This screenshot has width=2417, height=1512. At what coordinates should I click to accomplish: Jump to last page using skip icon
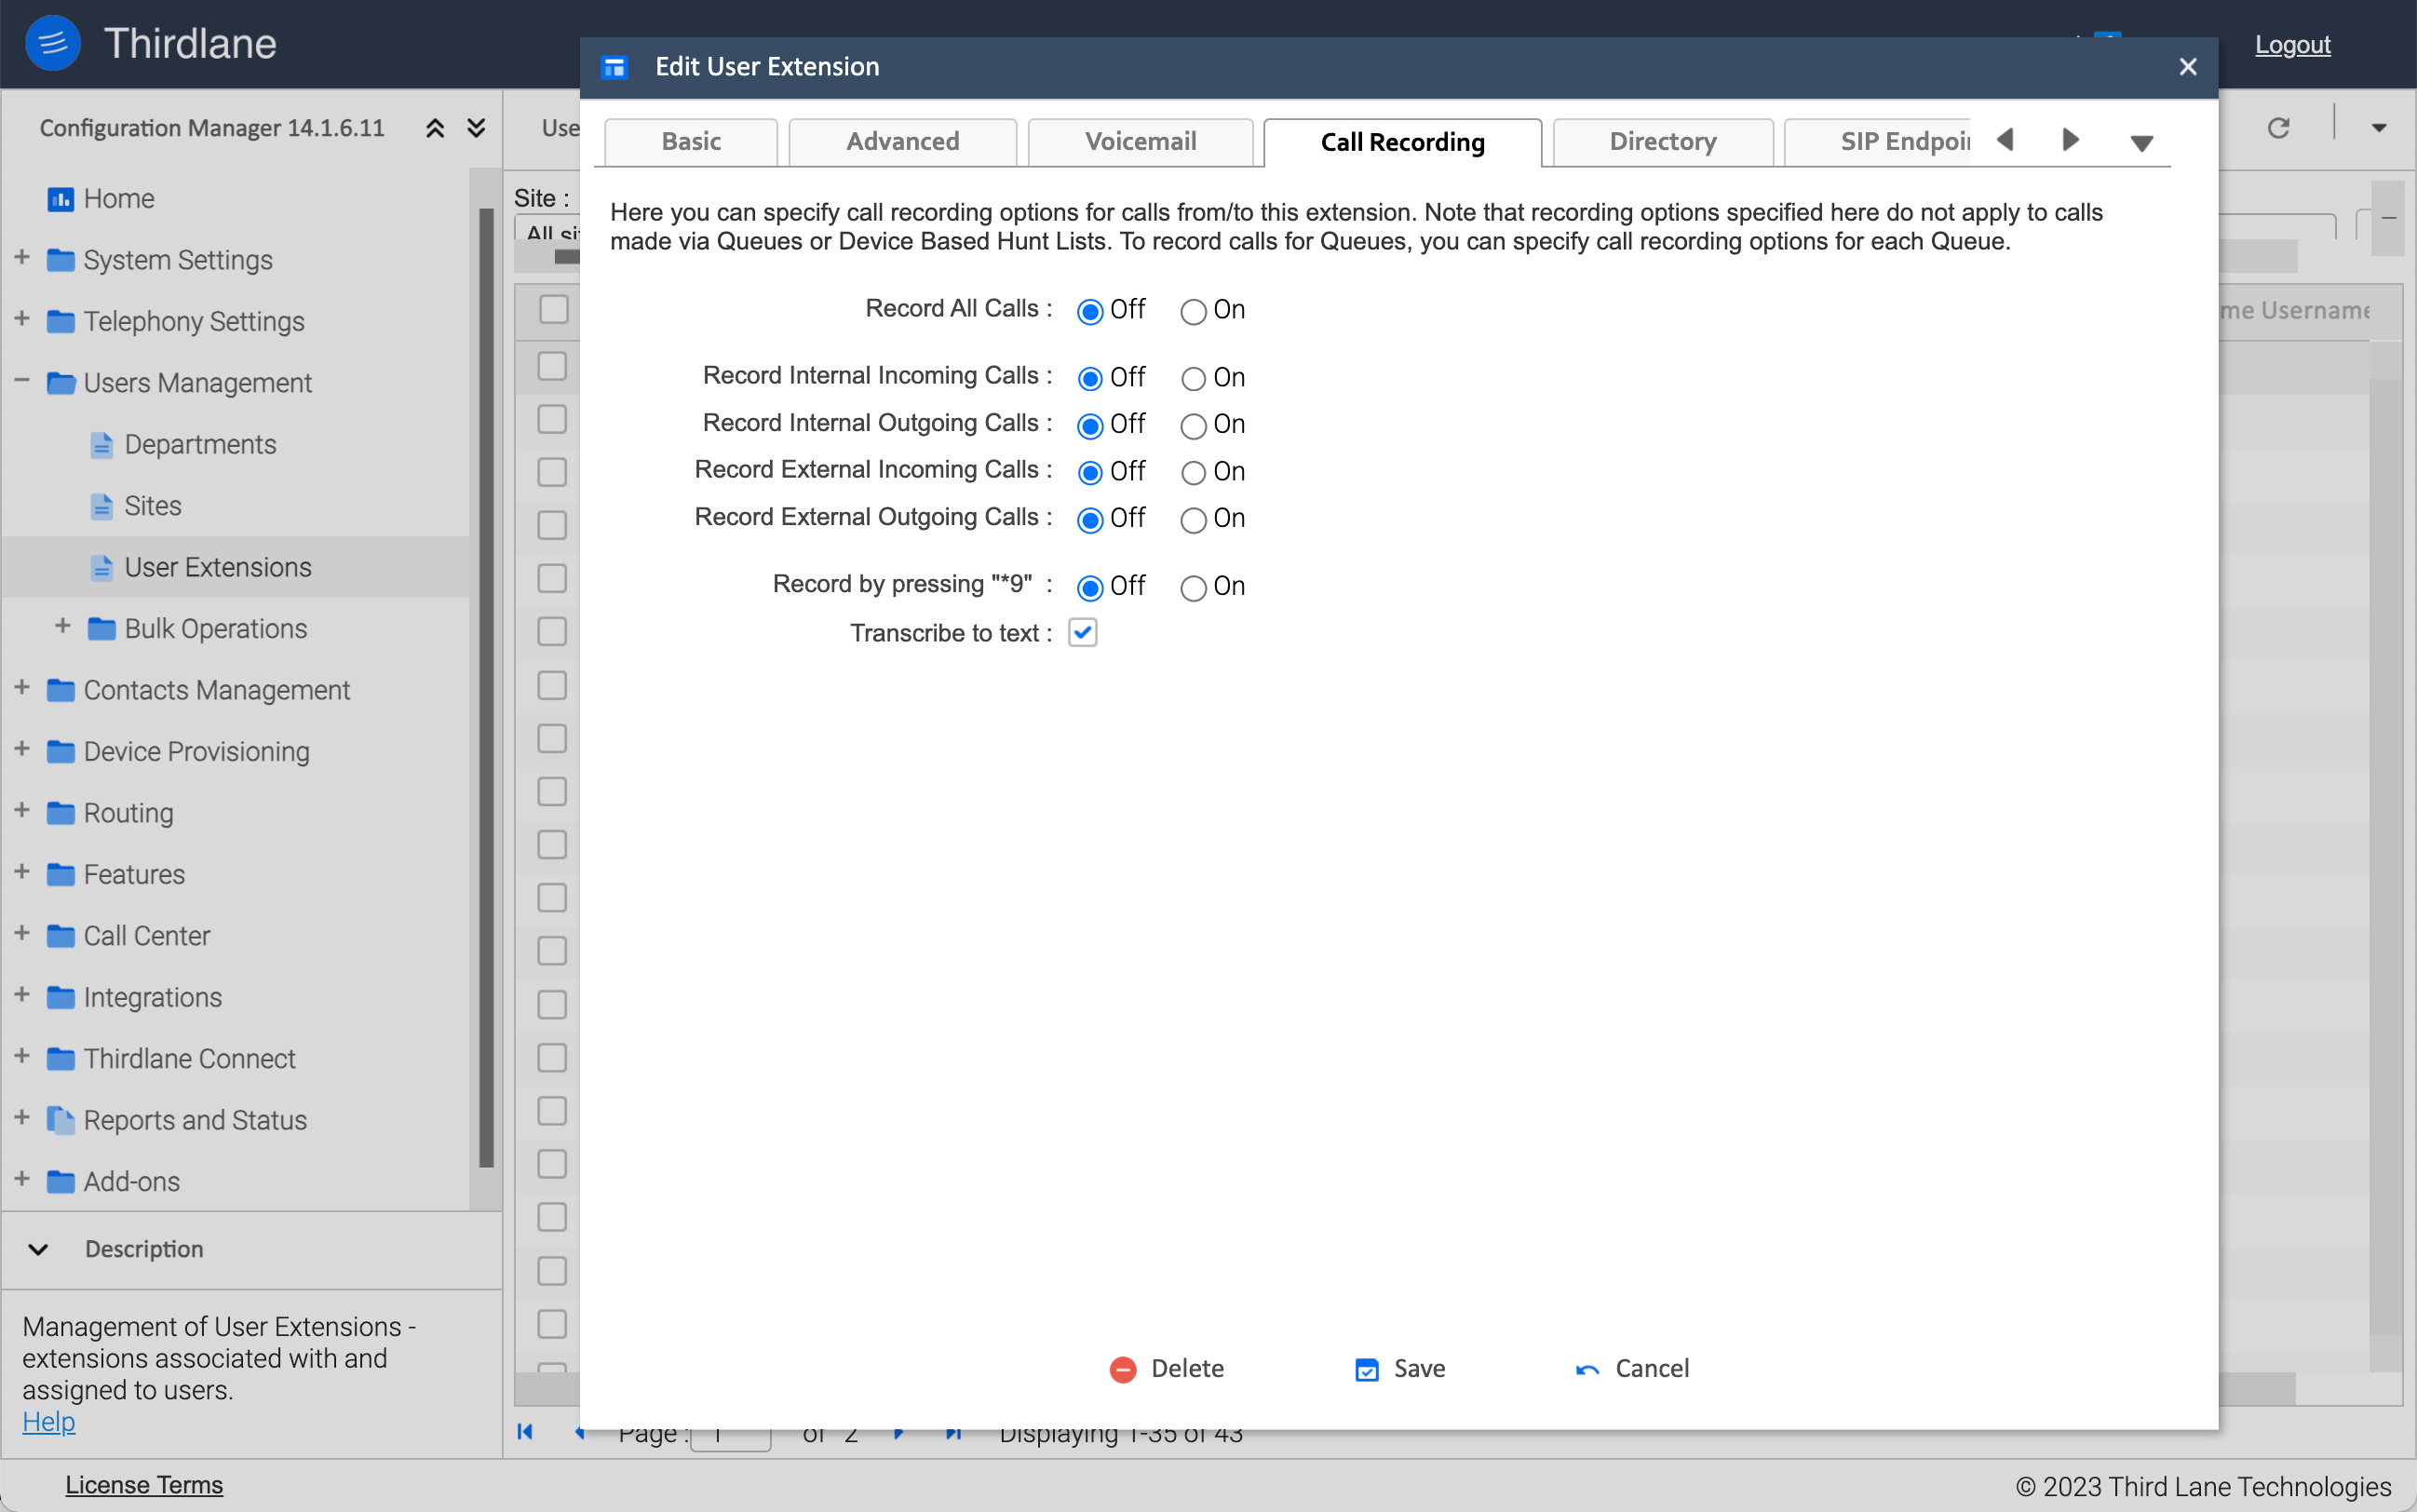(x=953, y=1433)
